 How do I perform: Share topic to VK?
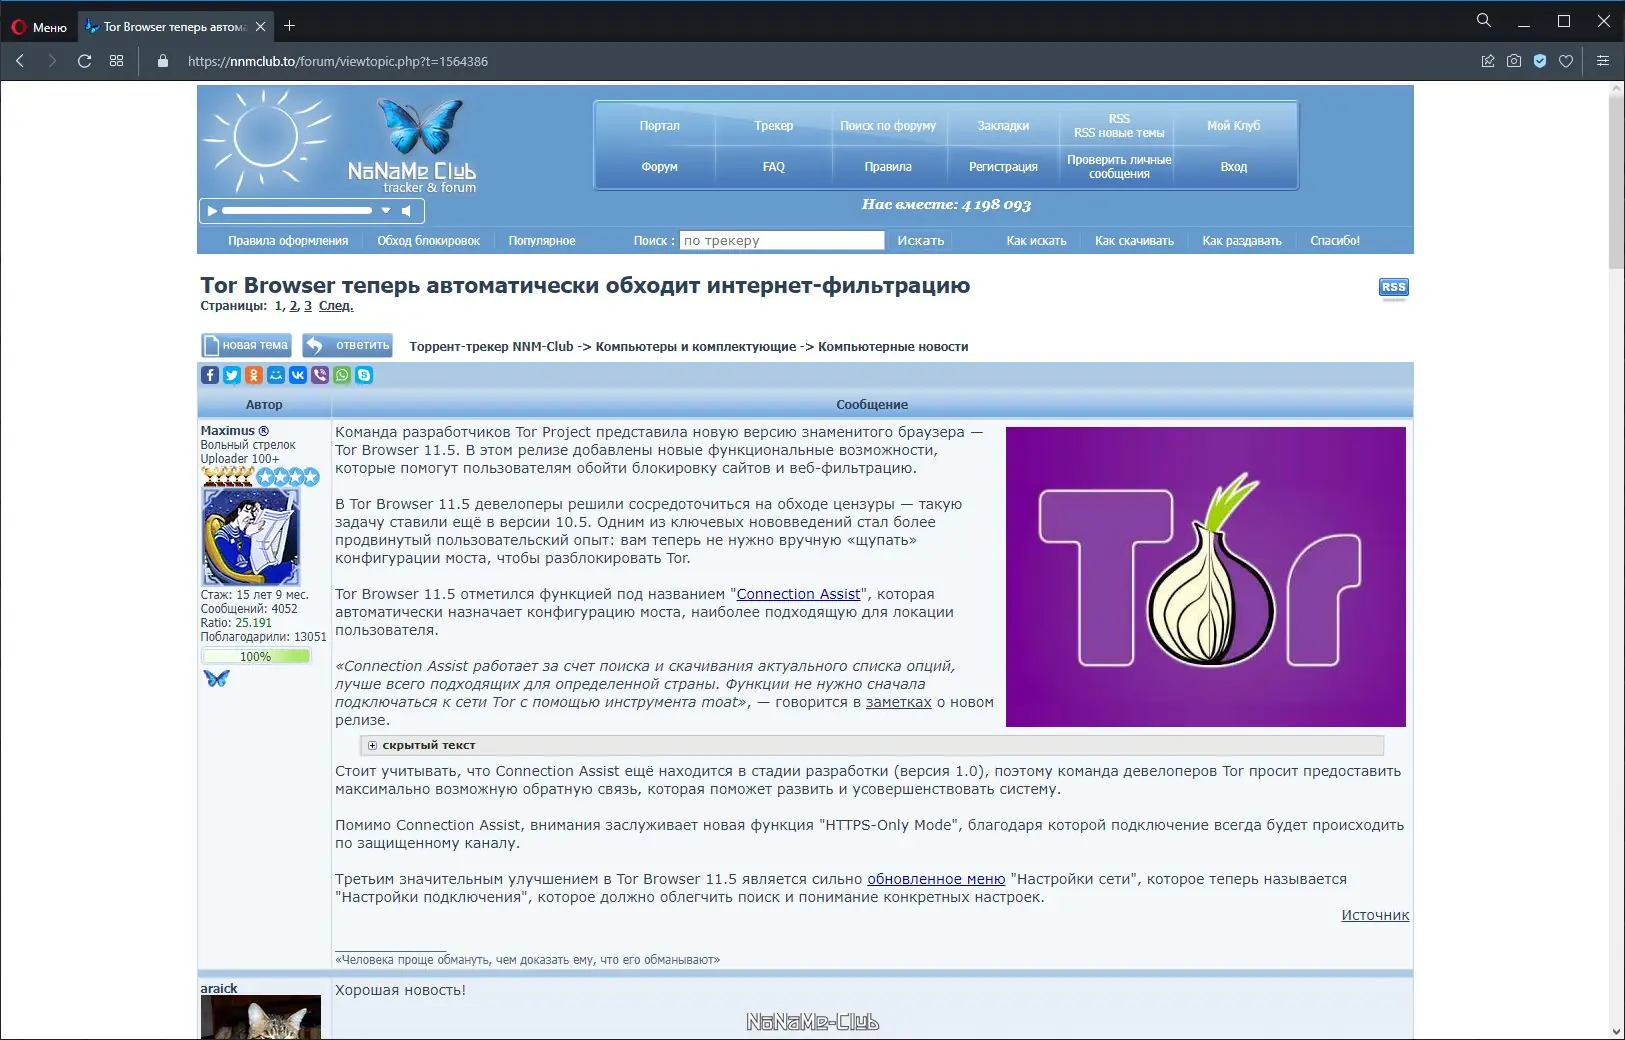[298, 375]
